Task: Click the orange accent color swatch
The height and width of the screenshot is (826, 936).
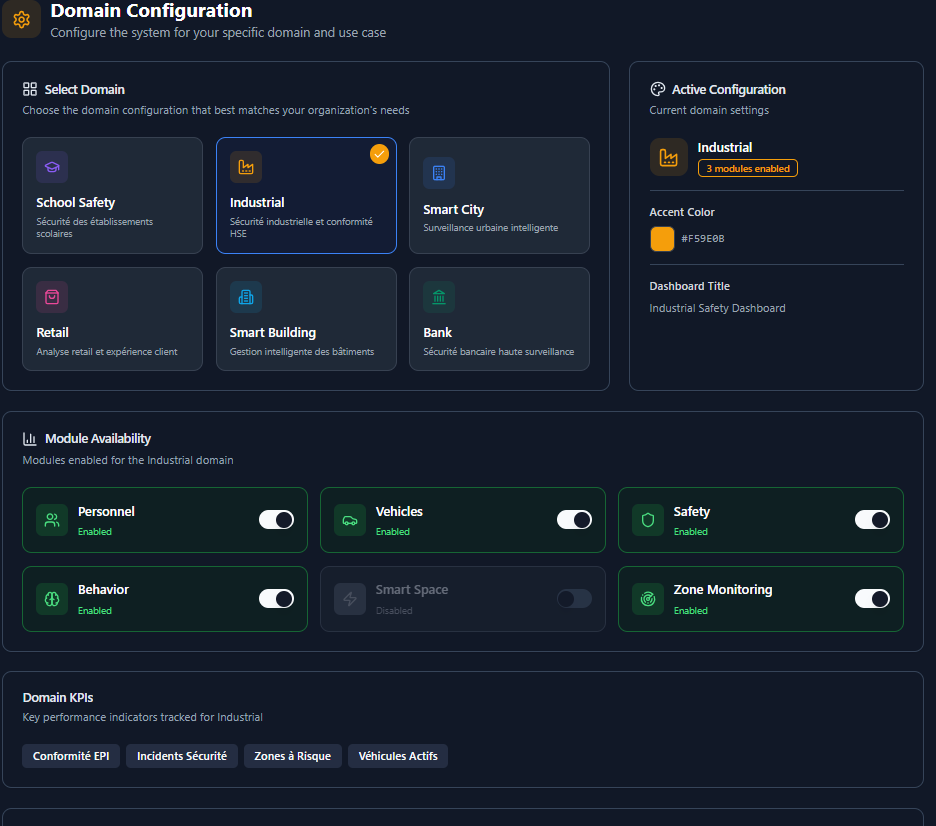Action: click(x=662, y=239)
